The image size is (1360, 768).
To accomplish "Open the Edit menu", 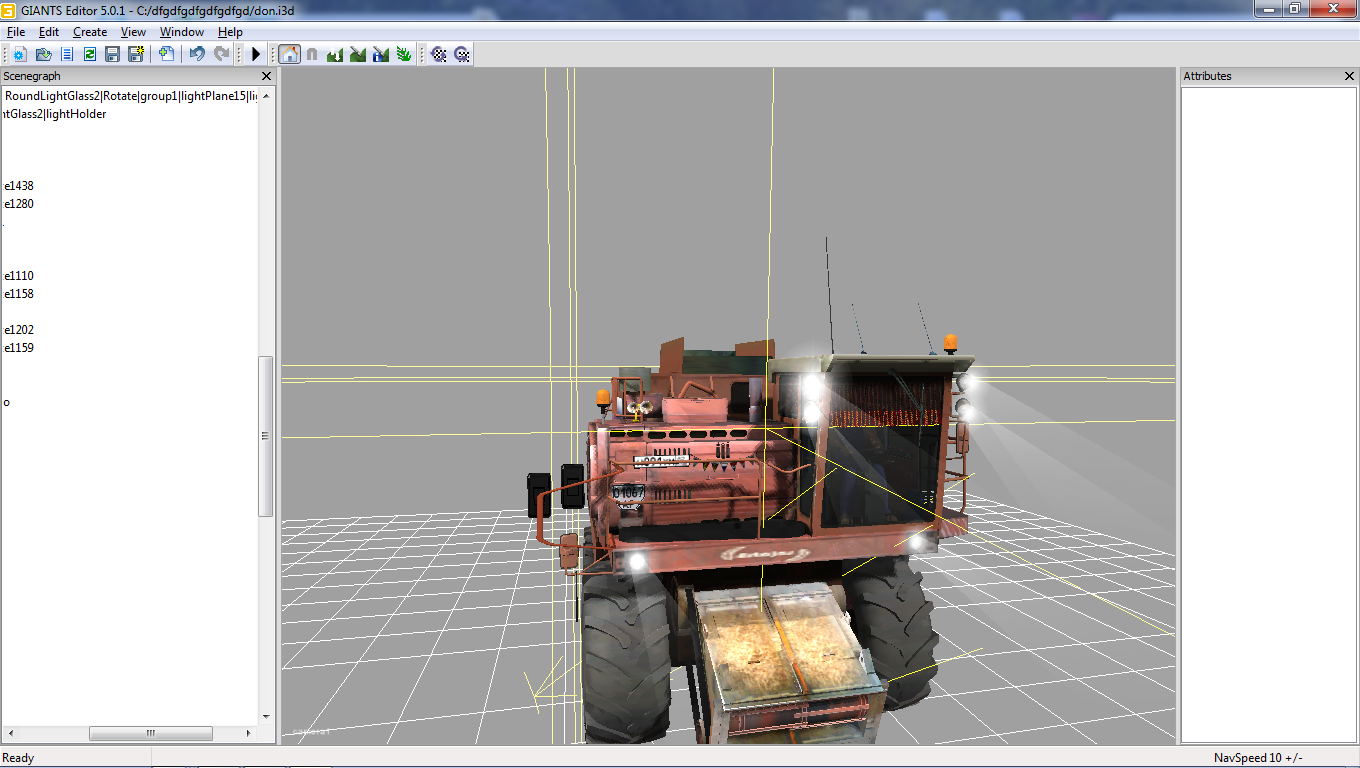I will (x=49, y=32).
